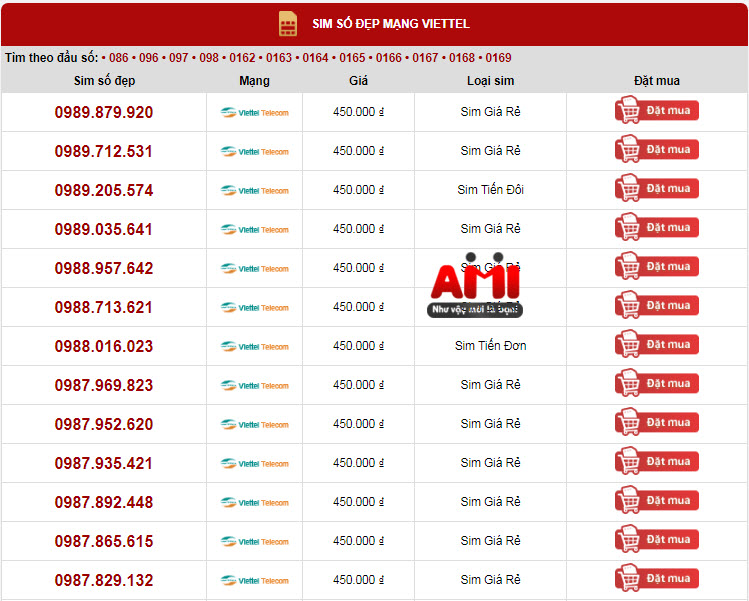This screenshot has height=601, width=749.
Task: Click the 'Sim số đẹp' column header
Action: pos(104,81)
